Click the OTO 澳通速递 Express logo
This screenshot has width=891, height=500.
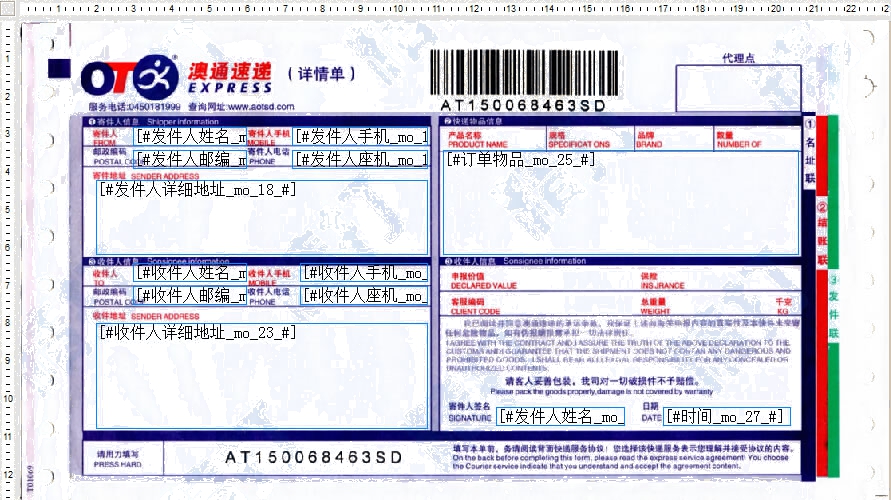pos(177,77)
